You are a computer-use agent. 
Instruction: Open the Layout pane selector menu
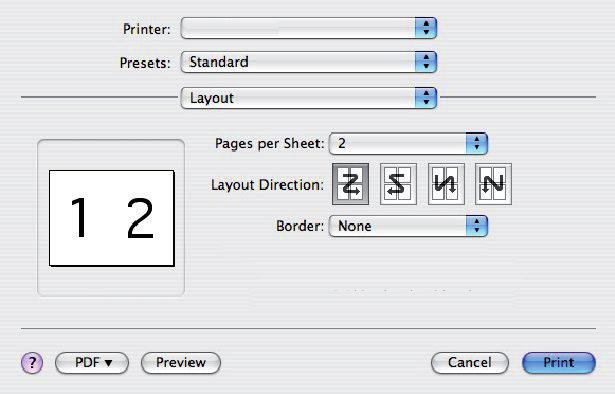pos(309,98)
